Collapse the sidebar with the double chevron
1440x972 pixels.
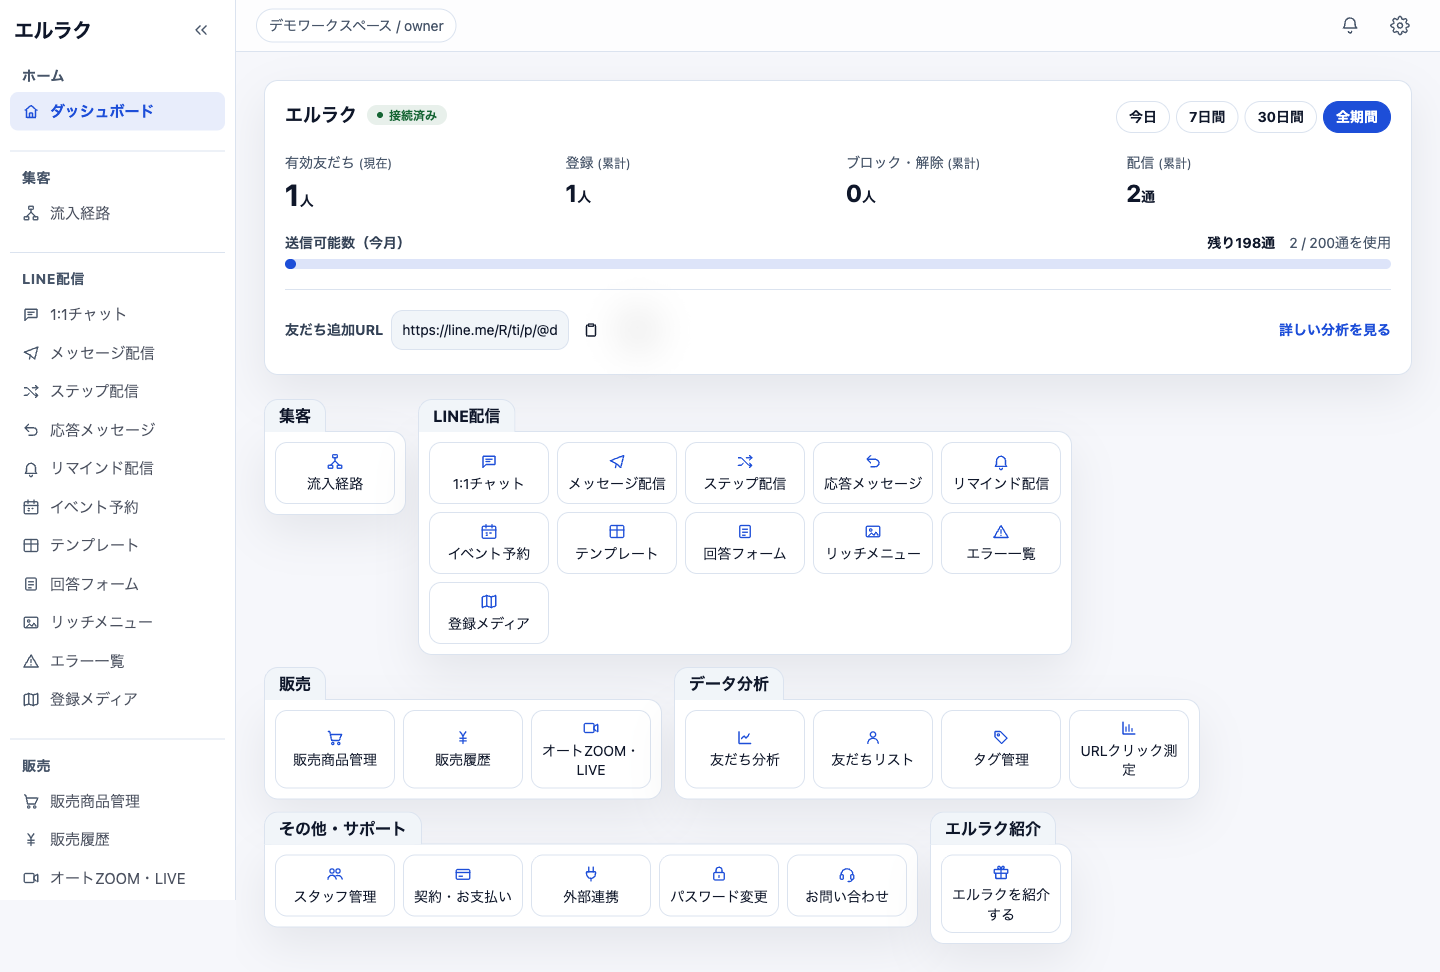coord(201,30)
